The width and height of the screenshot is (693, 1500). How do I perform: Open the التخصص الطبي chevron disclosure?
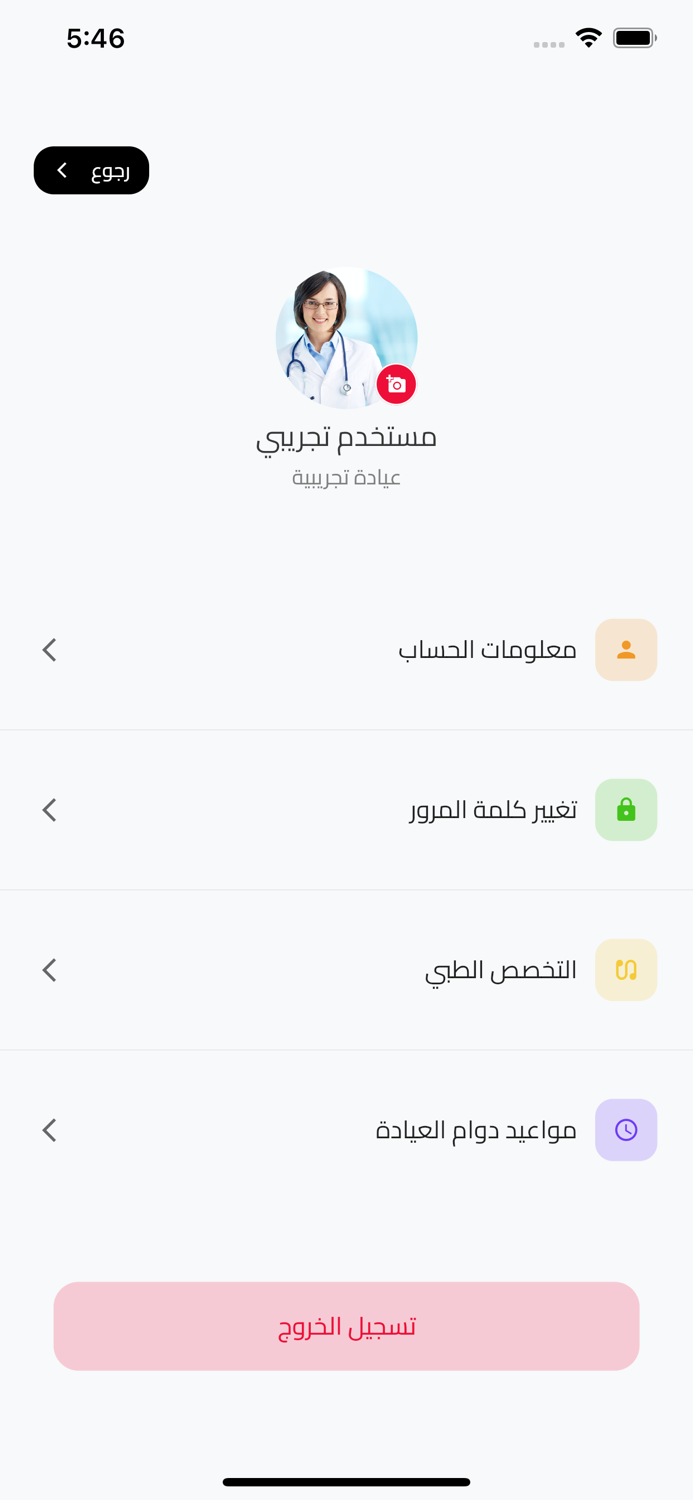49,969
